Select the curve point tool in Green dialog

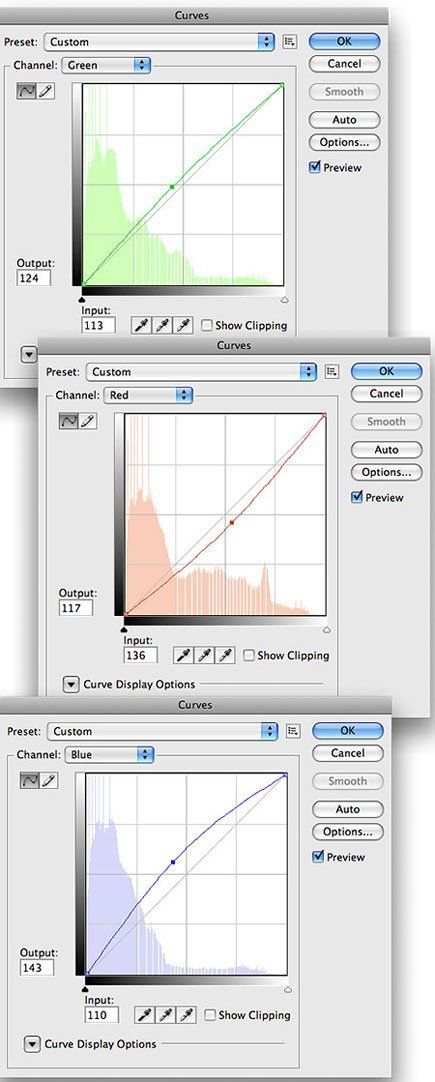(x=27, y=91)
